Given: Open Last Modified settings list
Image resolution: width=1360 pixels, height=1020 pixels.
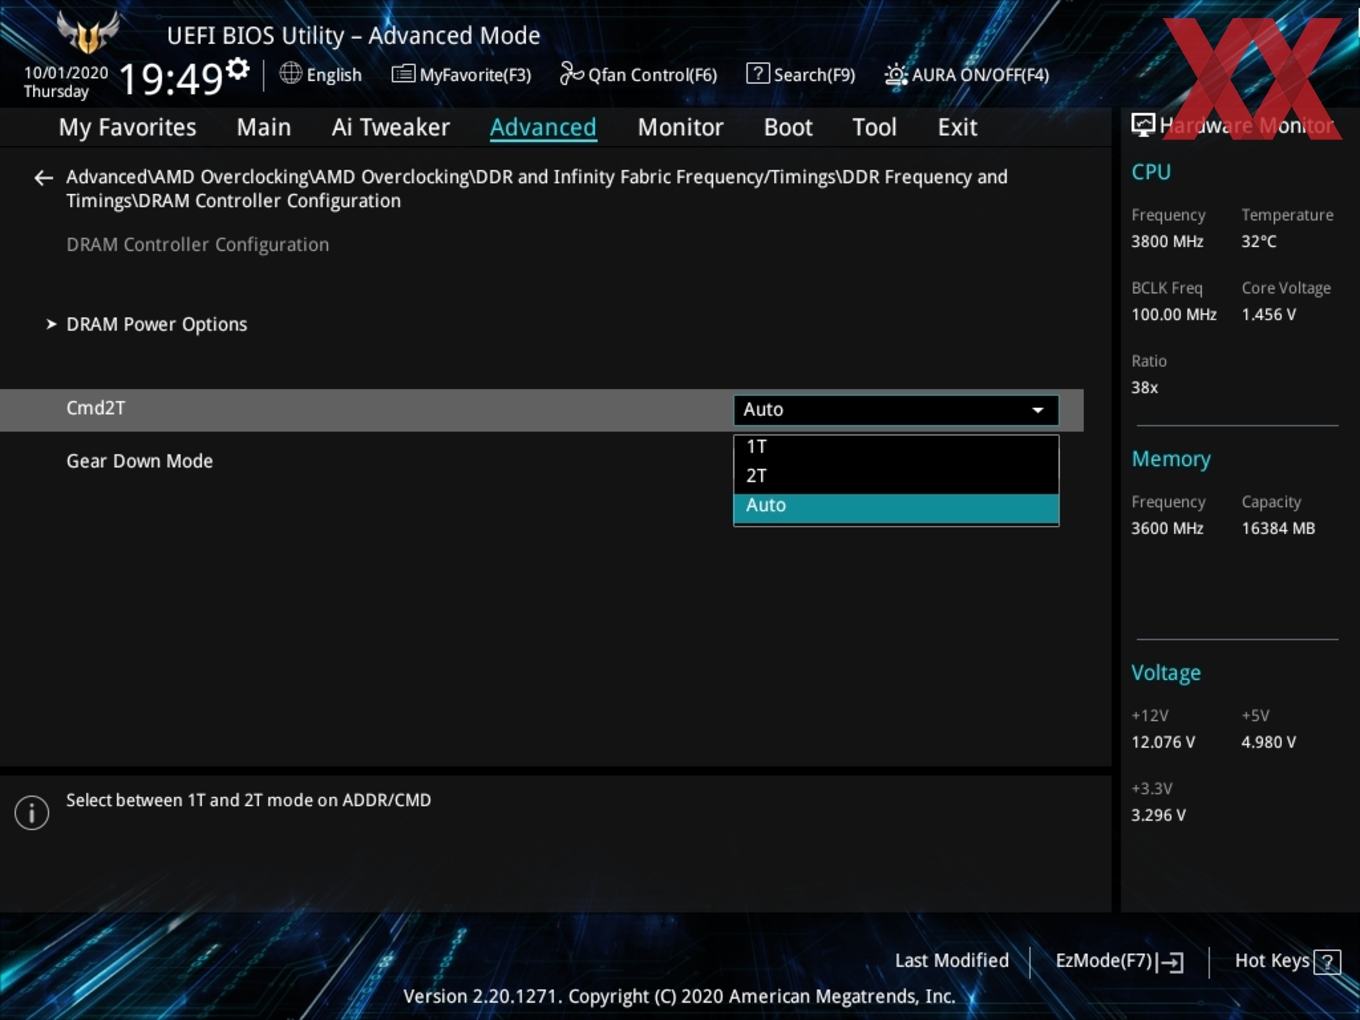Looking at the screenshot, I should (x=951, y=961).
